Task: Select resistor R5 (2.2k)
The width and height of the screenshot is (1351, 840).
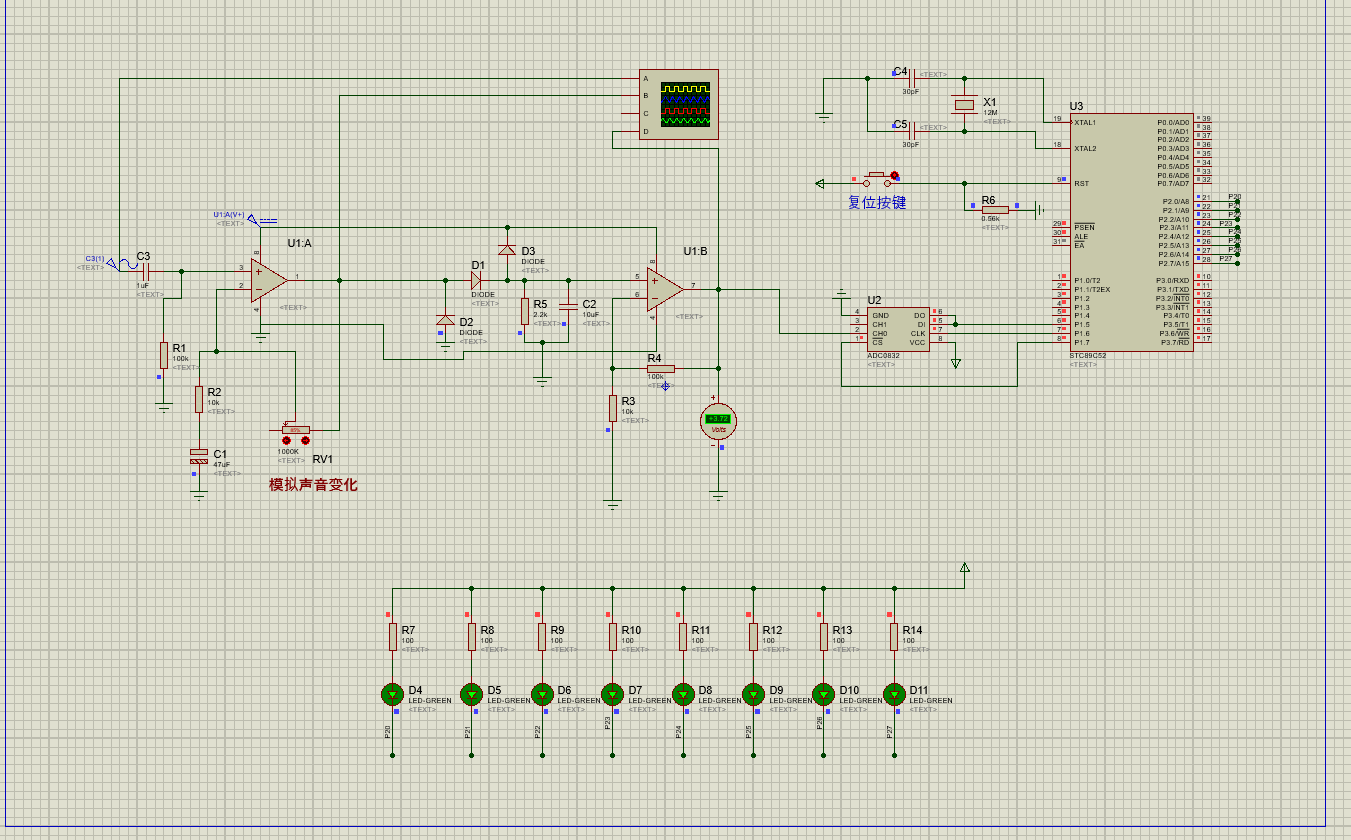Action: (524, 311)
